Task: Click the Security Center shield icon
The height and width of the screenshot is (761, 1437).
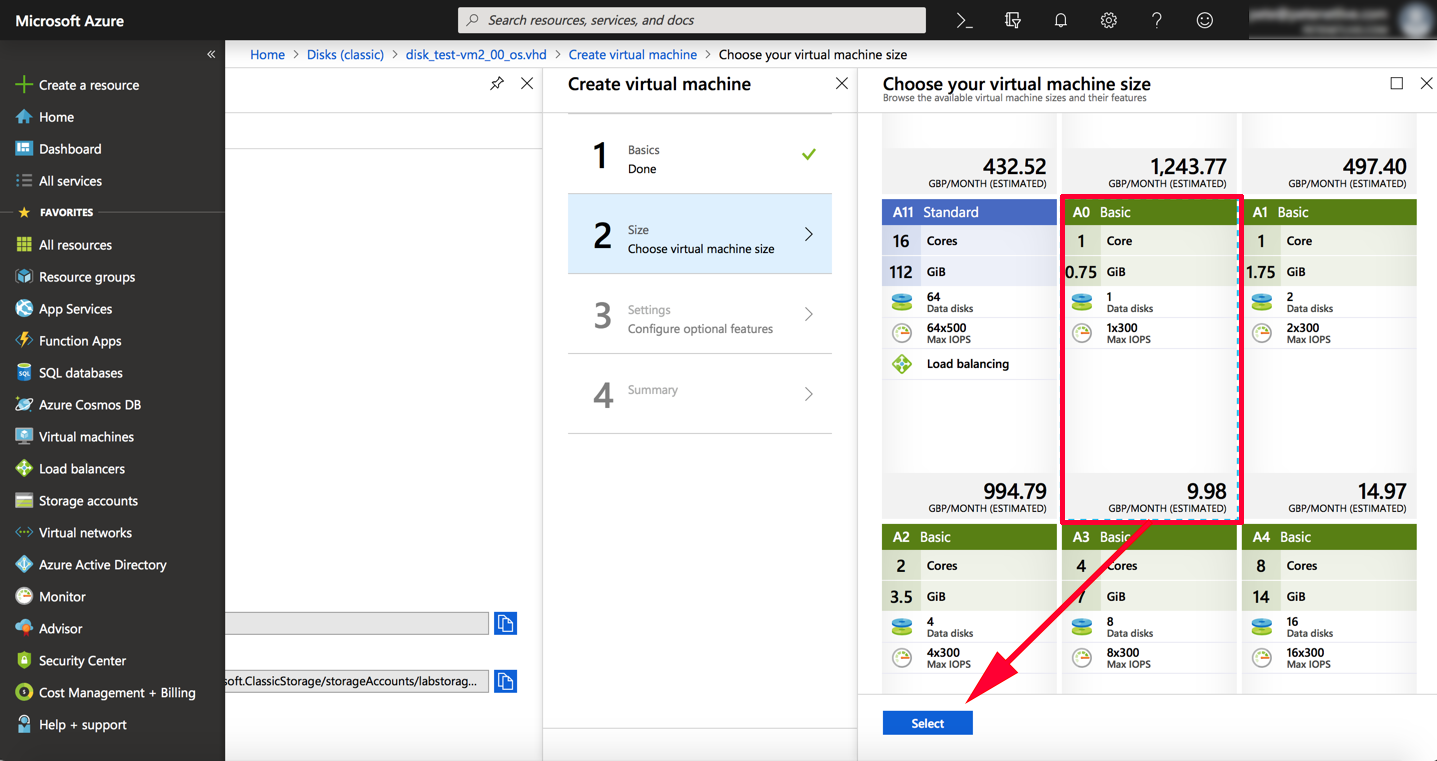Action: coord(24,661)
